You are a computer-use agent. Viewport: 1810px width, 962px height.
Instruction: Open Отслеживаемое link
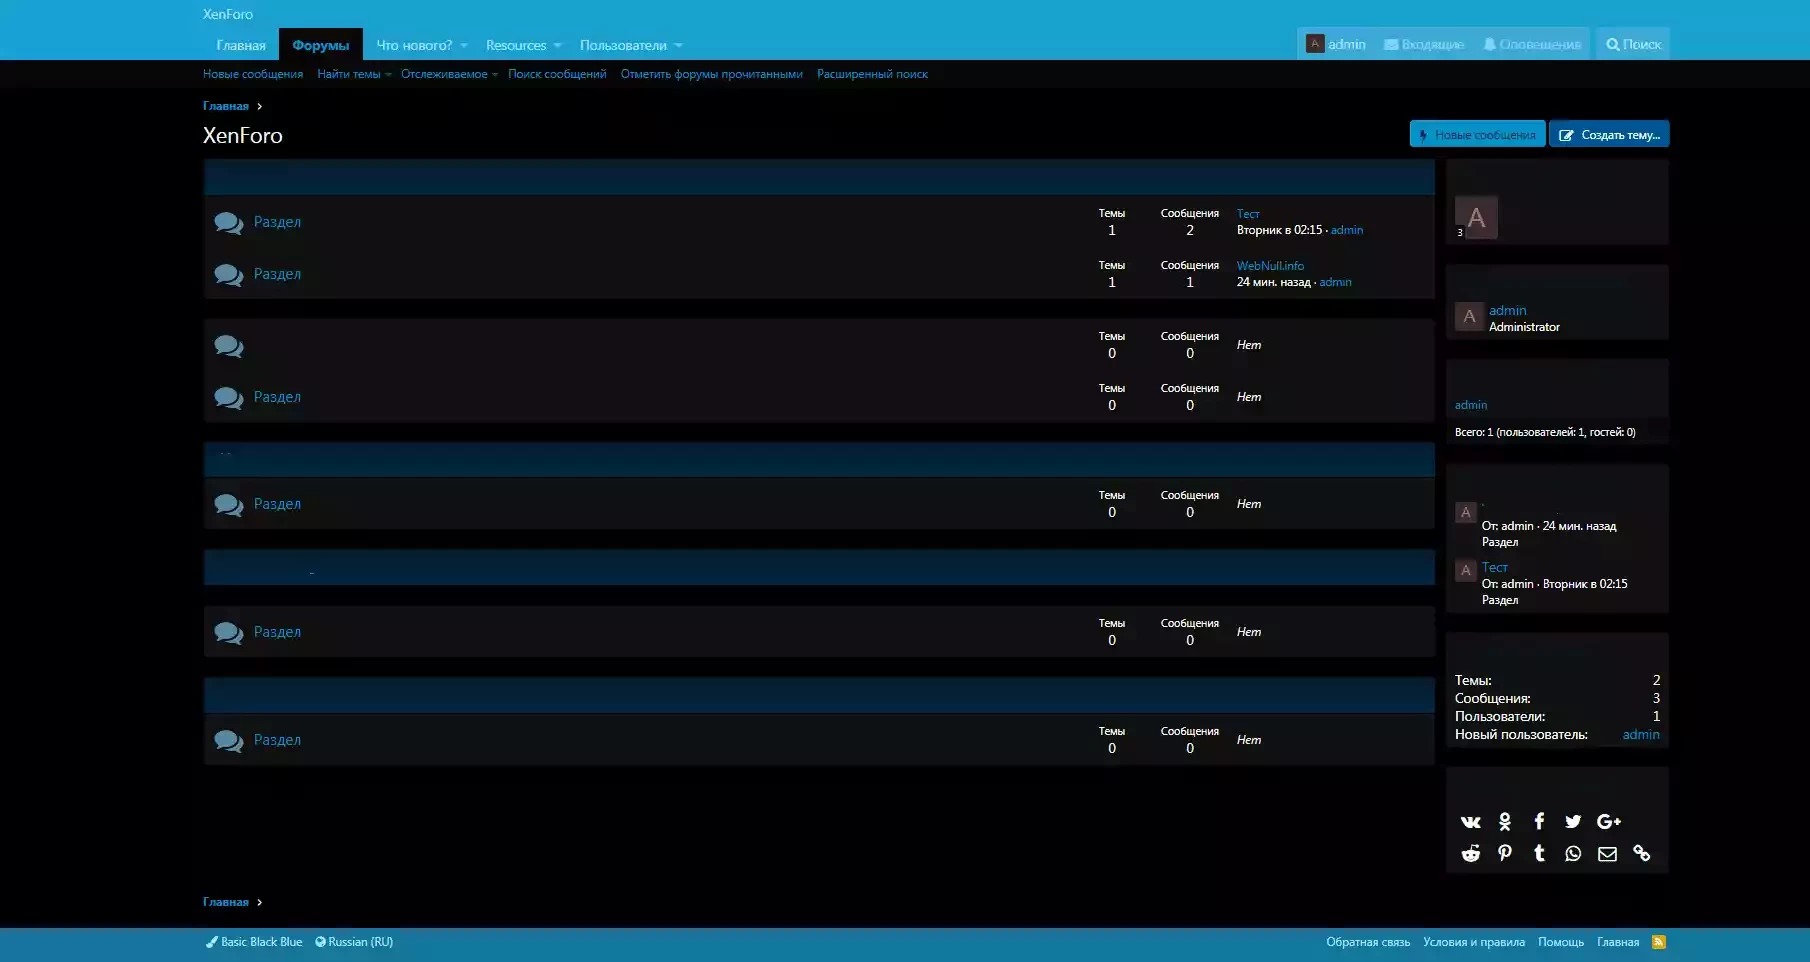point(444,74)
